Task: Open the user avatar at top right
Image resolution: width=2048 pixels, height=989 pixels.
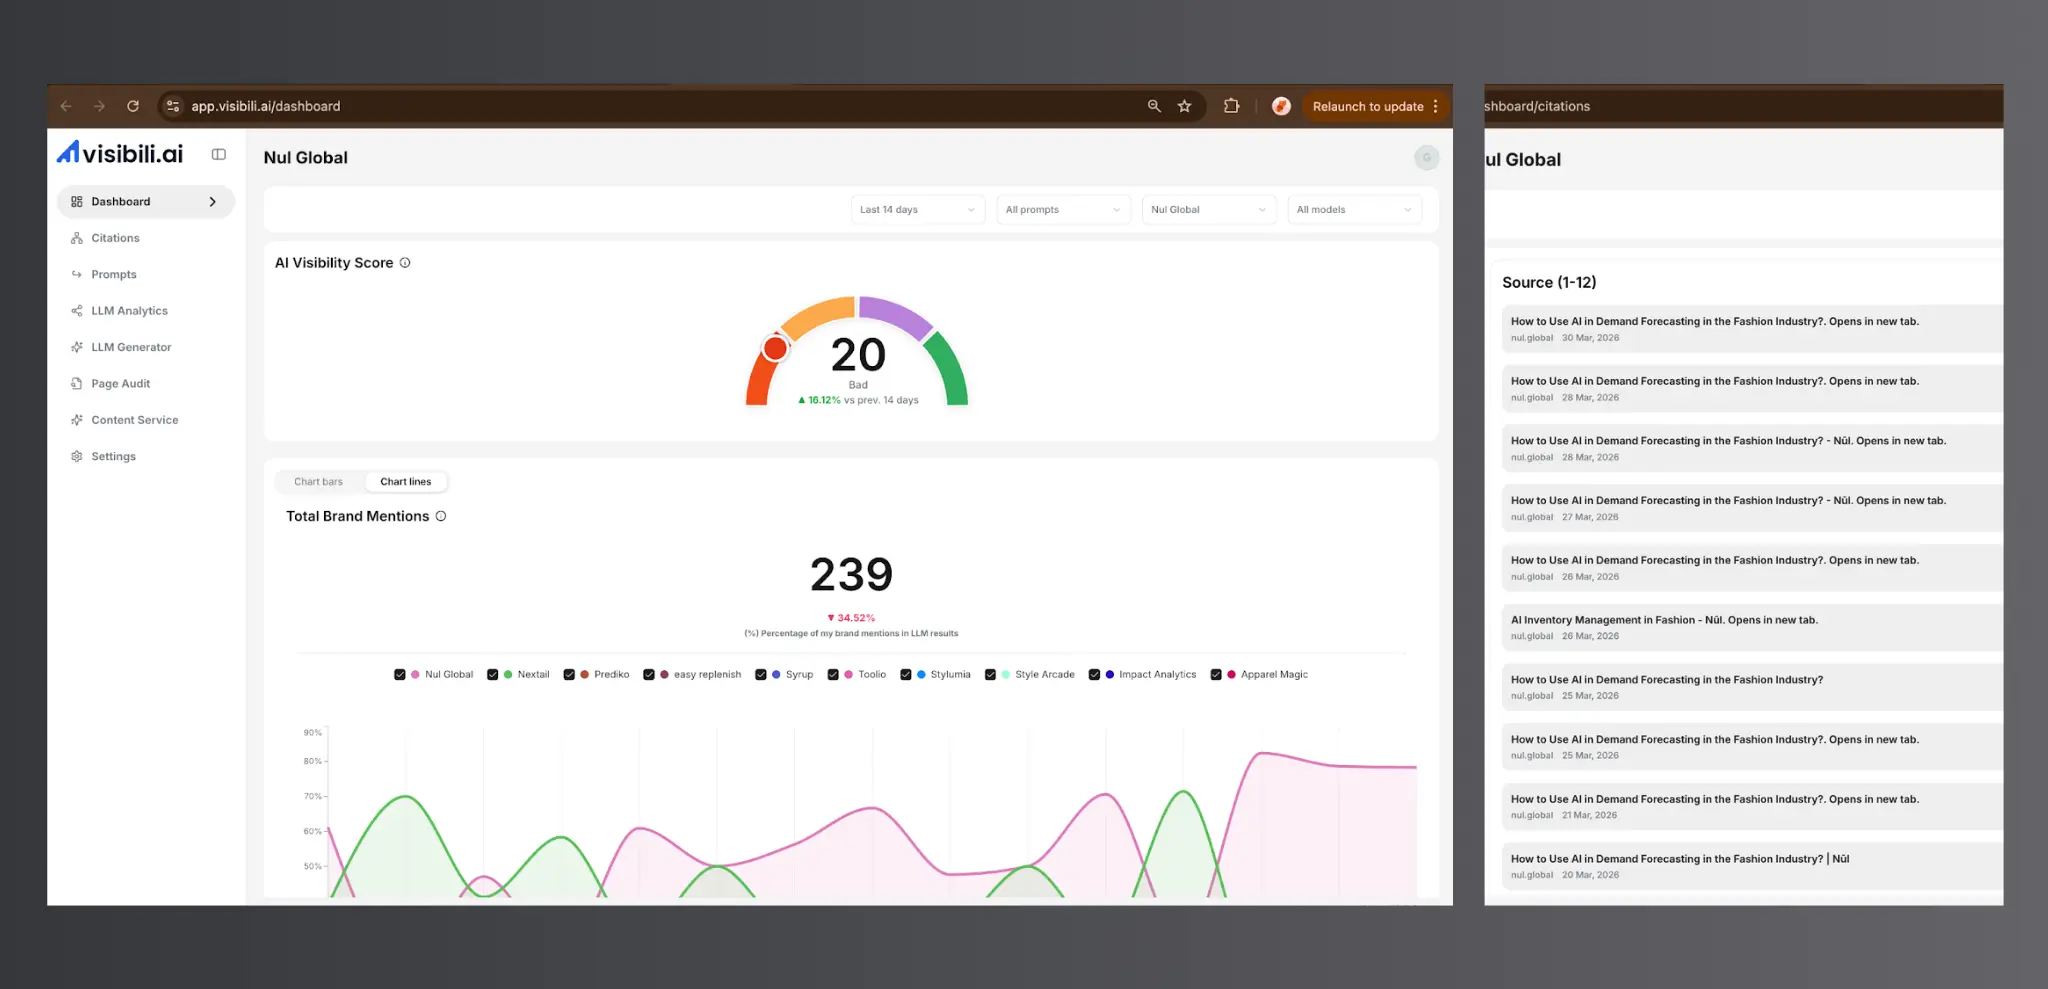Action: (x=1427, y=157)
